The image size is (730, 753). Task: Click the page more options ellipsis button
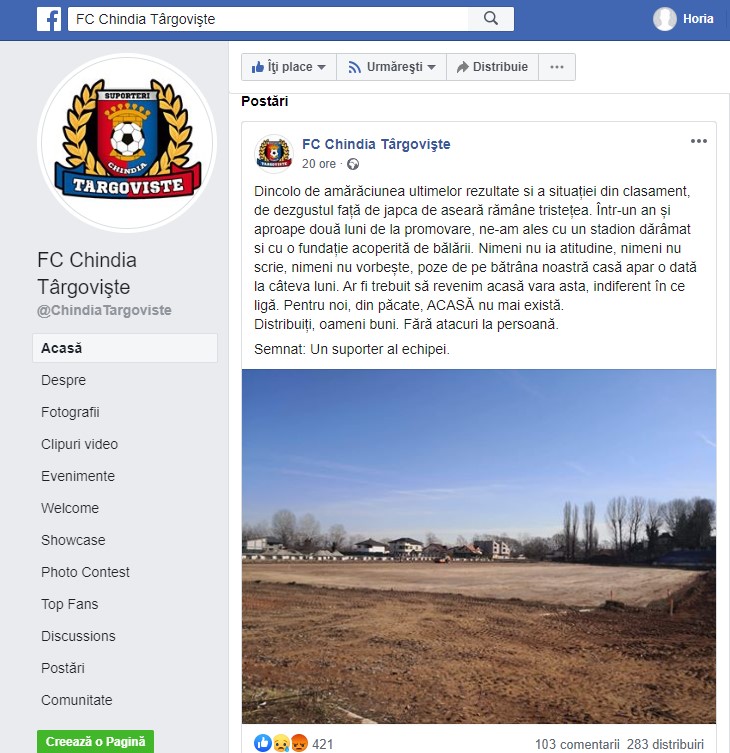click(557, 67)
